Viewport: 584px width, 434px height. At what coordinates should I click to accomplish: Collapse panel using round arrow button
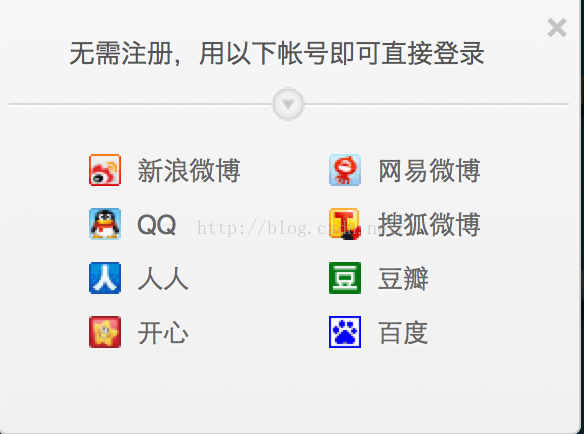tap(288, 104)
